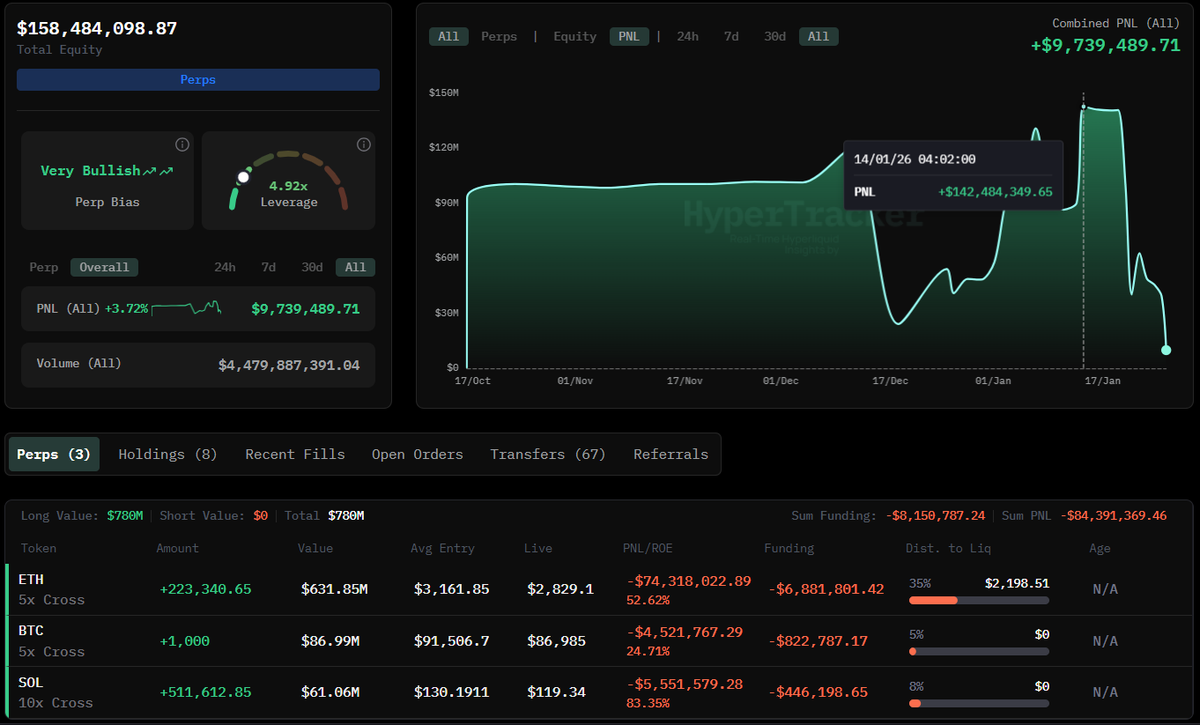Click the endpoint dot on the PNL chart line
The width and height of the screenshot is (1200, 725).
pos(1166,350)
